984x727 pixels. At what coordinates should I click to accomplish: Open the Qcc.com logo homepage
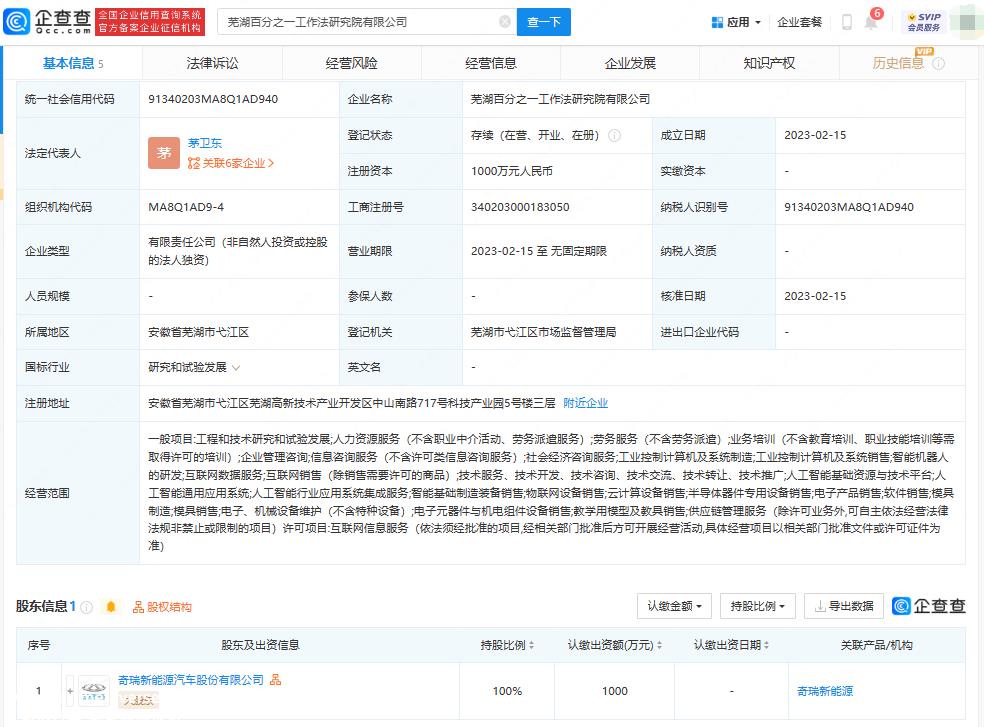click(x=48, y=21)
